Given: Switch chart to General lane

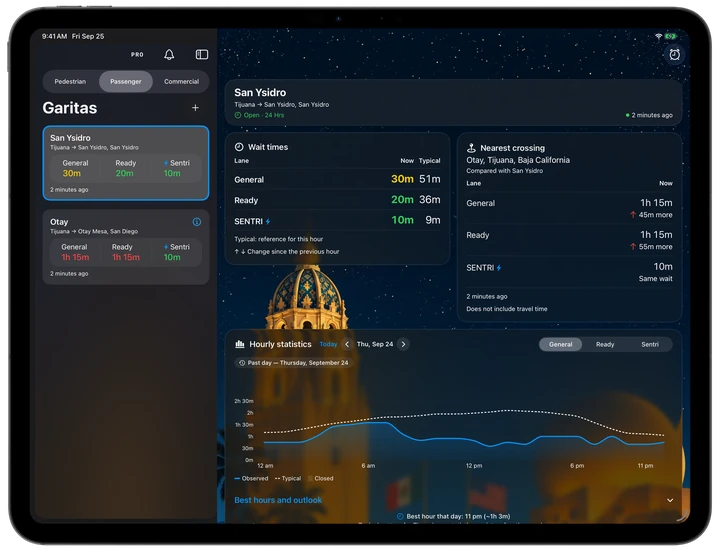Looking at the screenshot, I should click(x=561, y=344).
